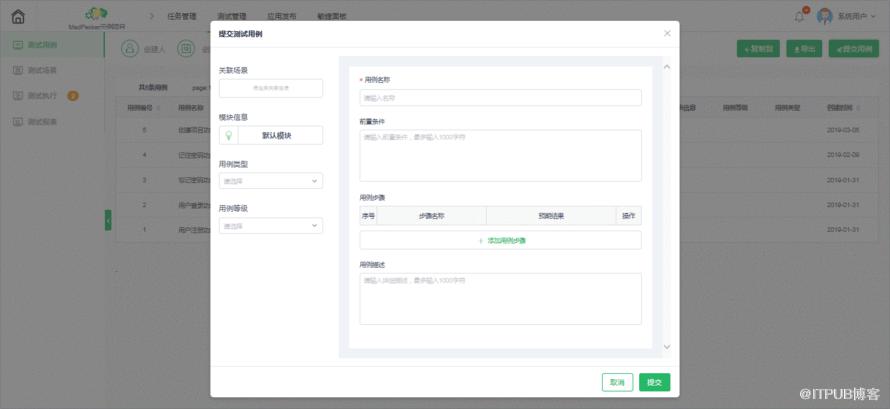Click the 用例类型 background table header
The image size is (890, 409).
[x=787, y=107]
